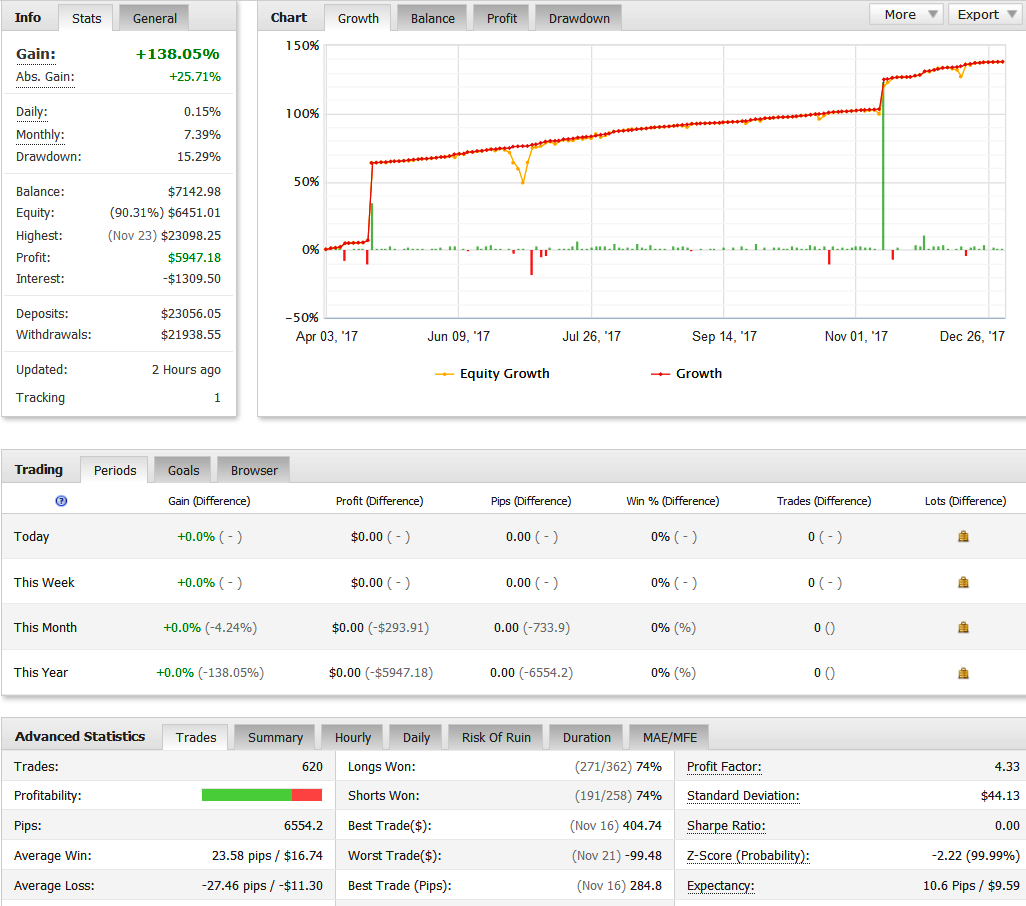Select the Info tab
The height and width of the screenshot is (906, 1026).
(x=27, y=18)
